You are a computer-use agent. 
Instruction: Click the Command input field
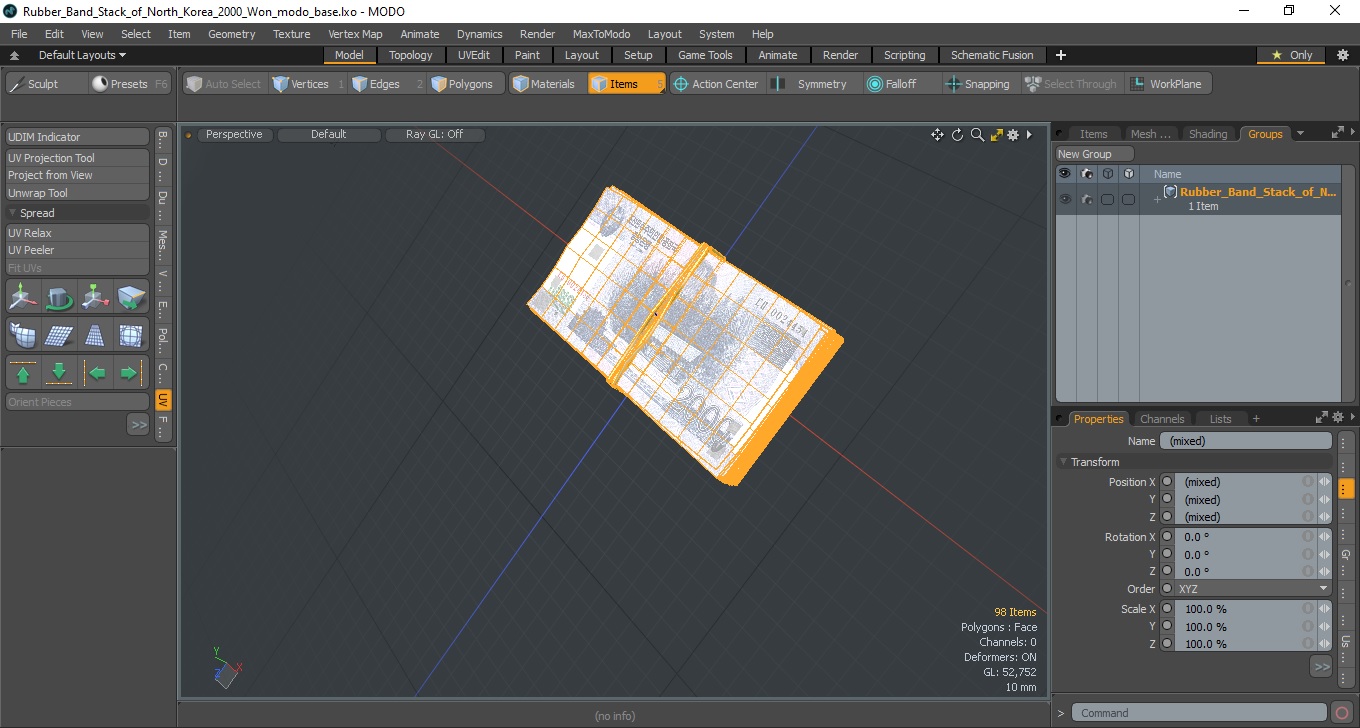tap(1199, 713)
